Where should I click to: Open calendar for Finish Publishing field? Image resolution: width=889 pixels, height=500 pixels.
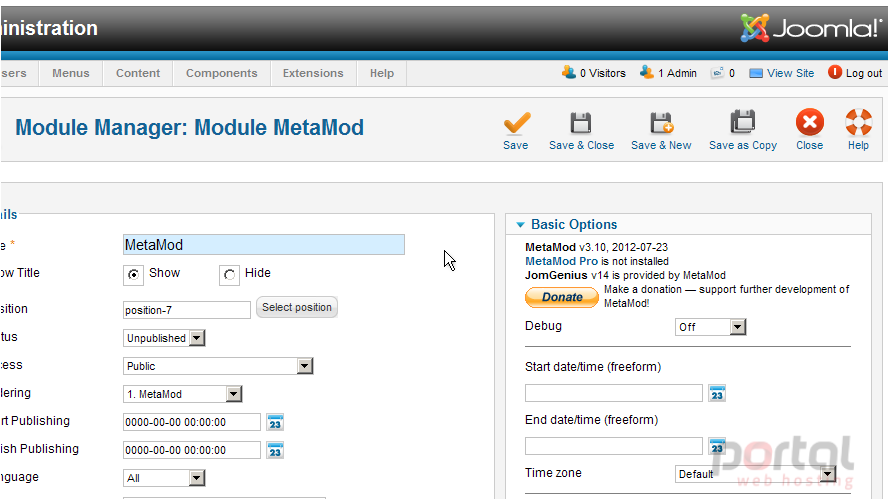point(275,450)
